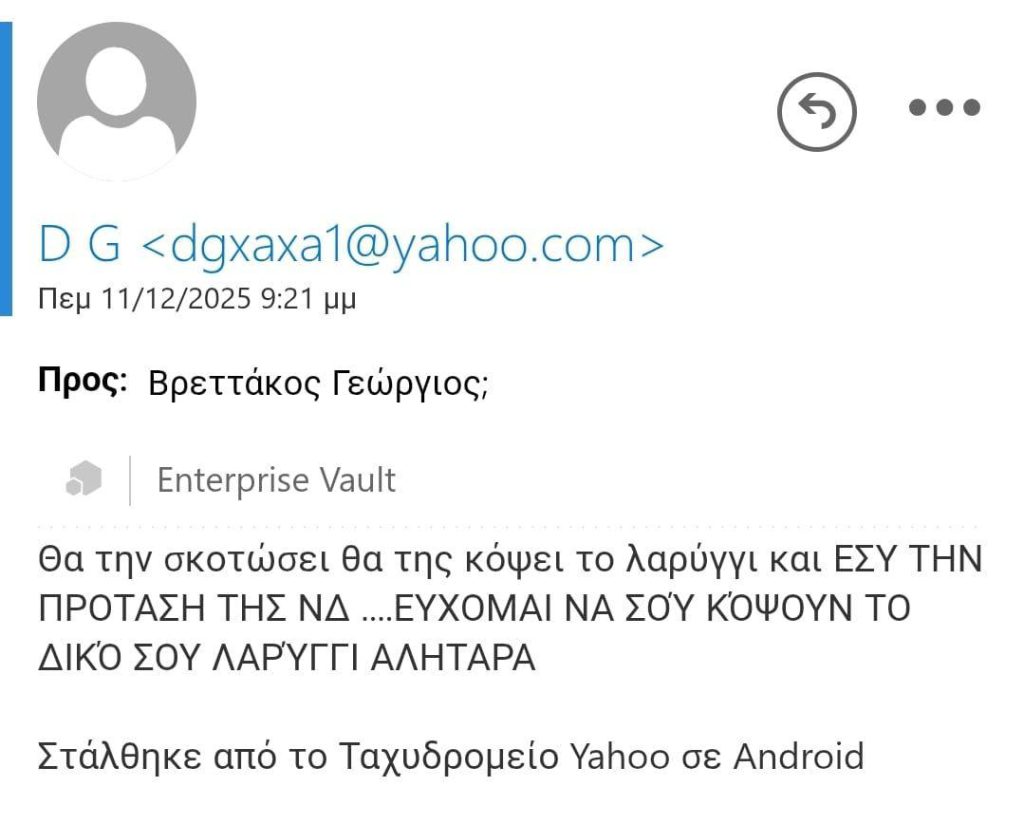
Task: Click the sender's gray avatar placeholder
Action: 116,101
